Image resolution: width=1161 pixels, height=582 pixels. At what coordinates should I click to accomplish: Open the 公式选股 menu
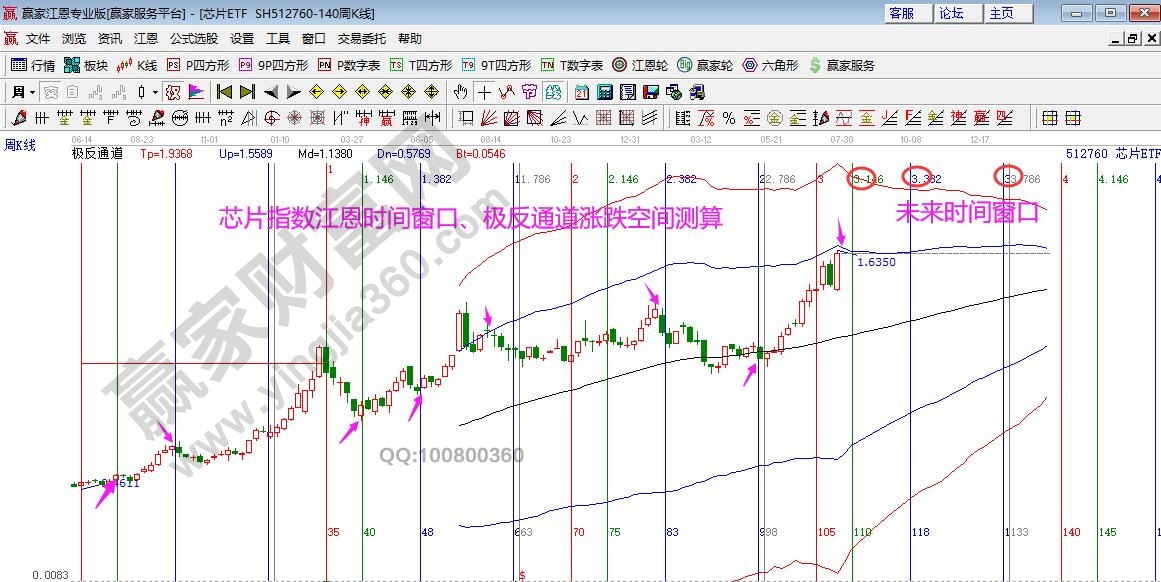193,39
